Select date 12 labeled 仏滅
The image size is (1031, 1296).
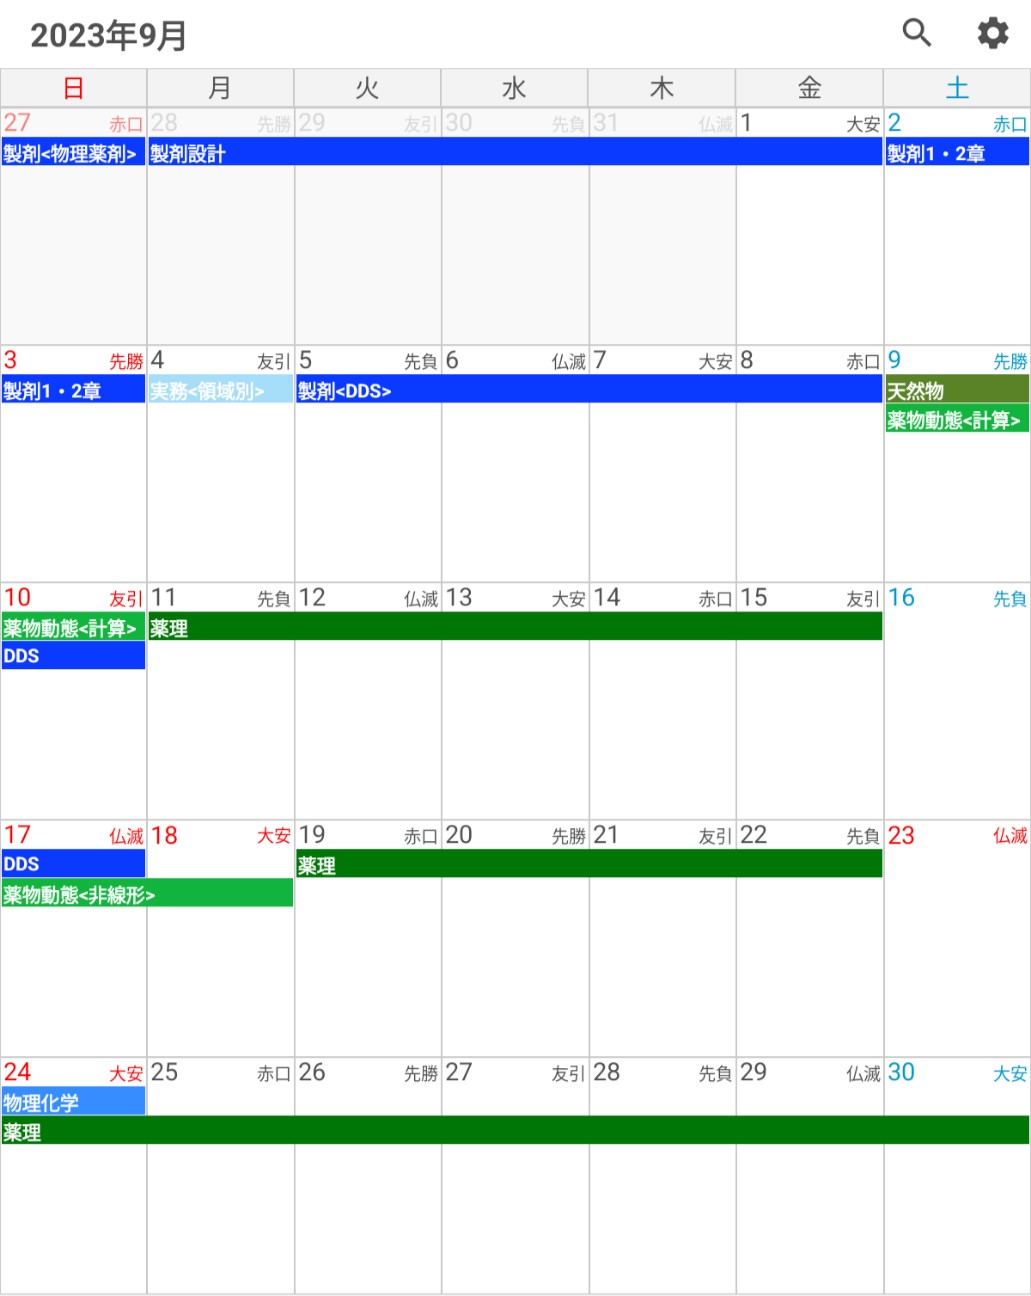point(367,701)
